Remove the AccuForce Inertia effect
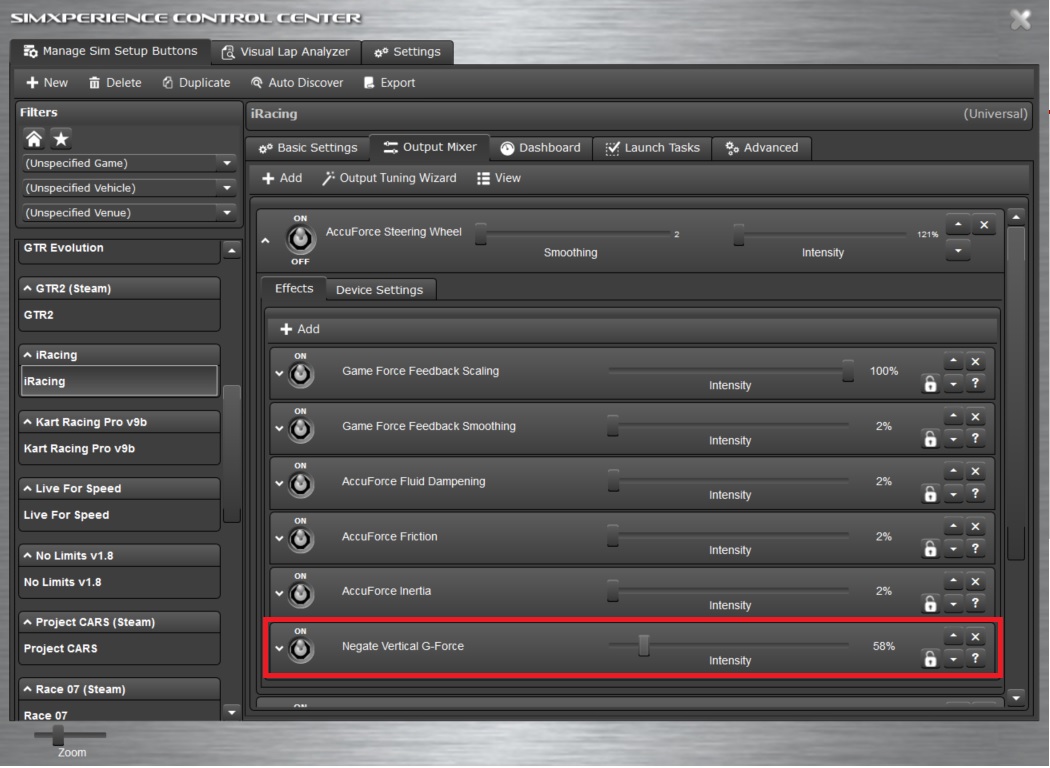 click(976, 582)
